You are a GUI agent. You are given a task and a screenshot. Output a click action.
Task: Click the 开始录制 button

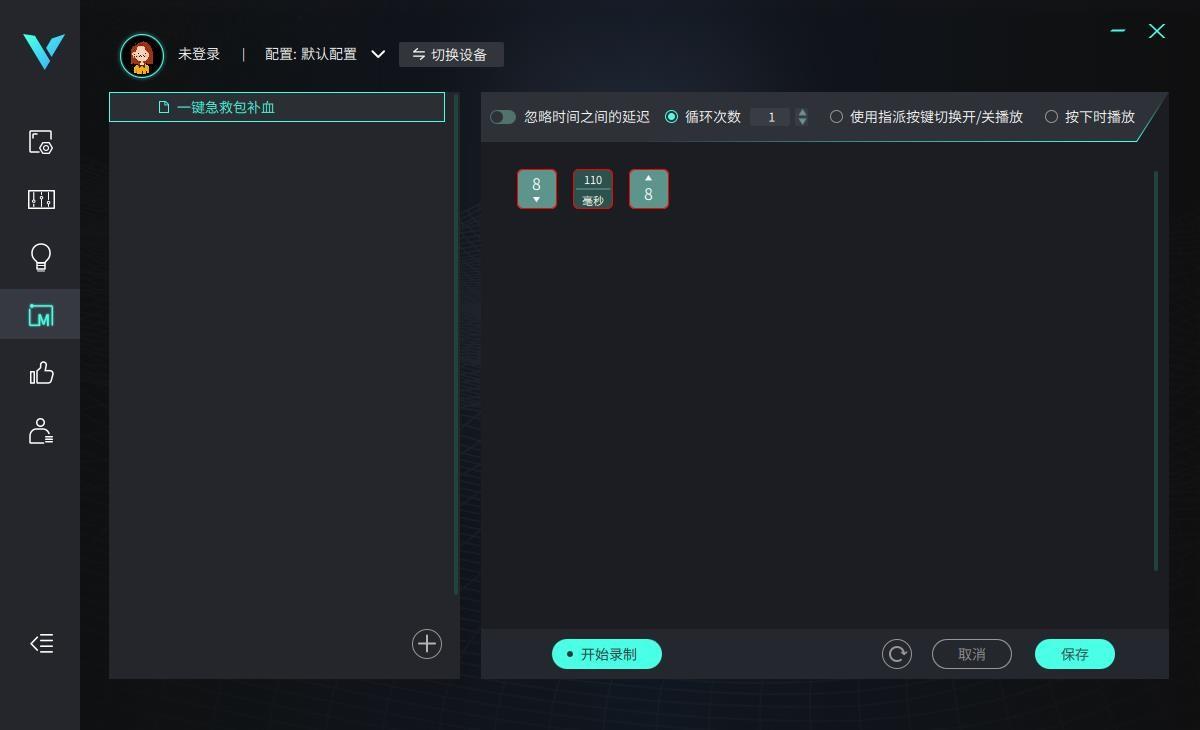coord(607,654)
